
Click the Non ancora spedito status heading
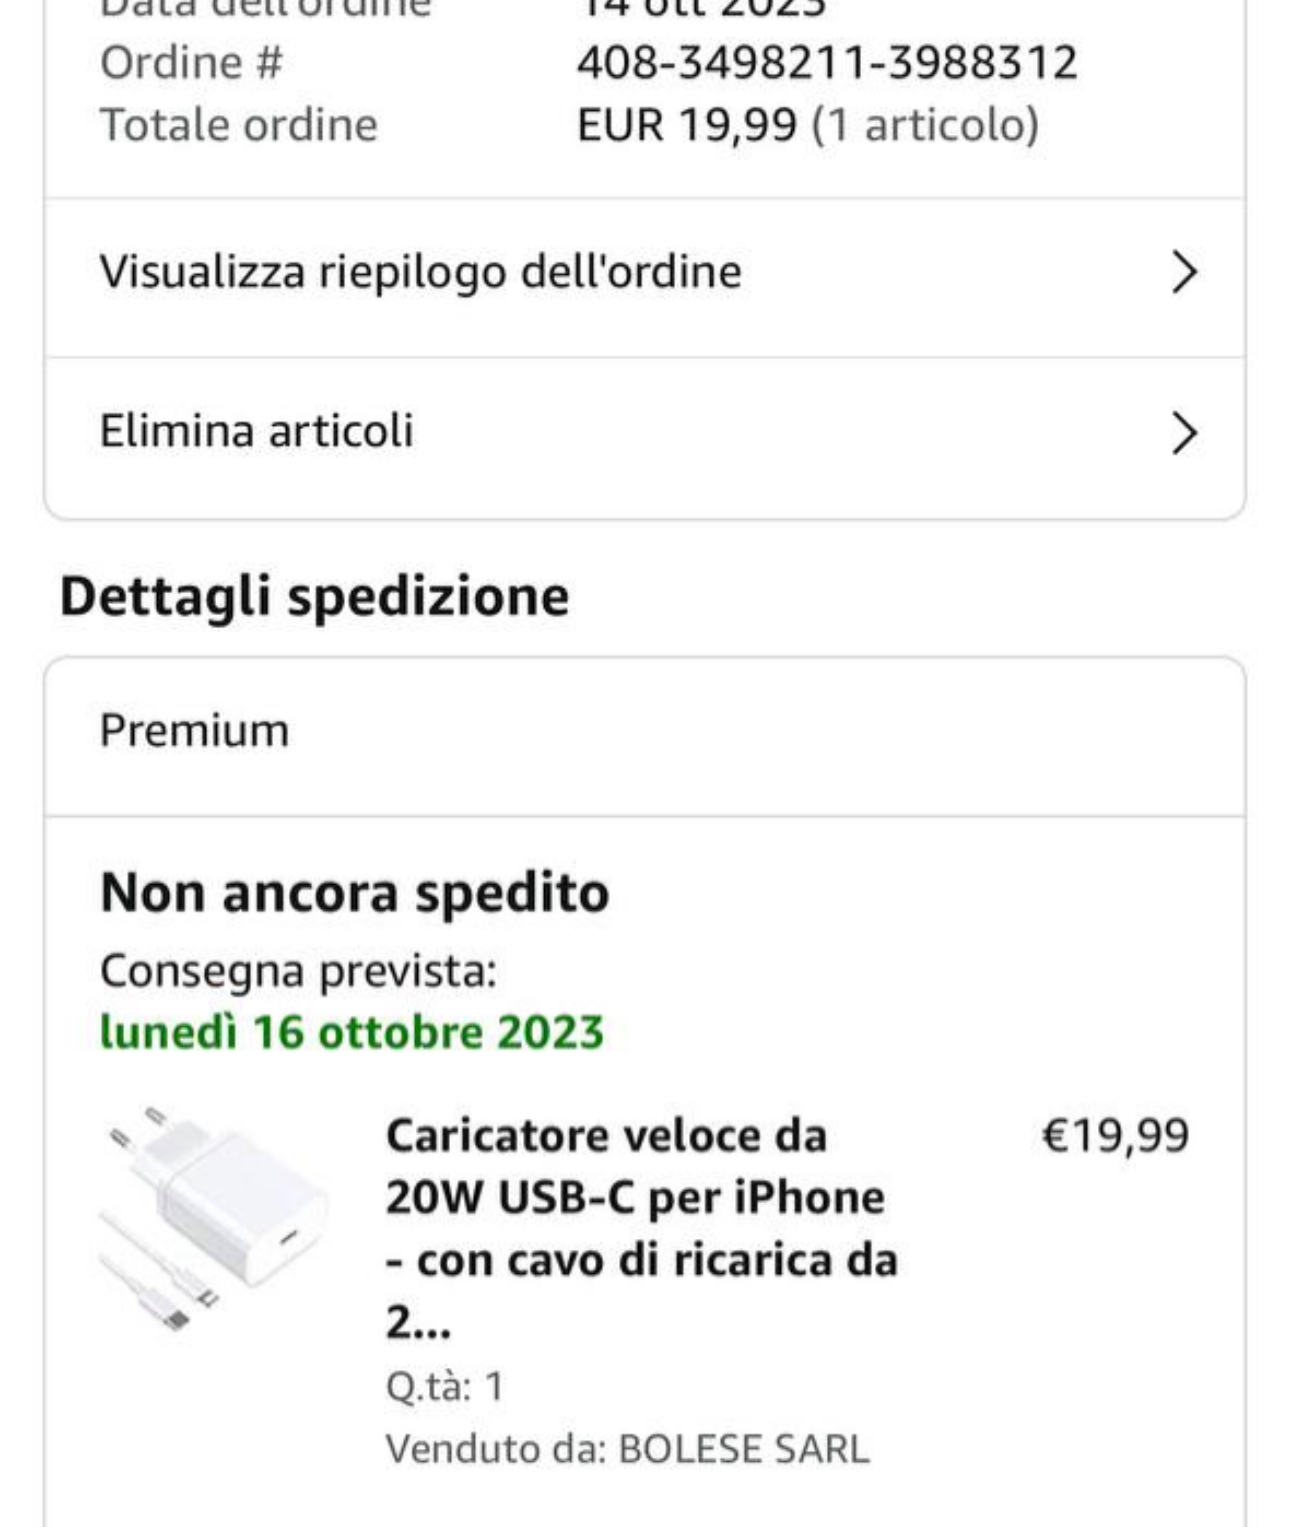[354, 893]
